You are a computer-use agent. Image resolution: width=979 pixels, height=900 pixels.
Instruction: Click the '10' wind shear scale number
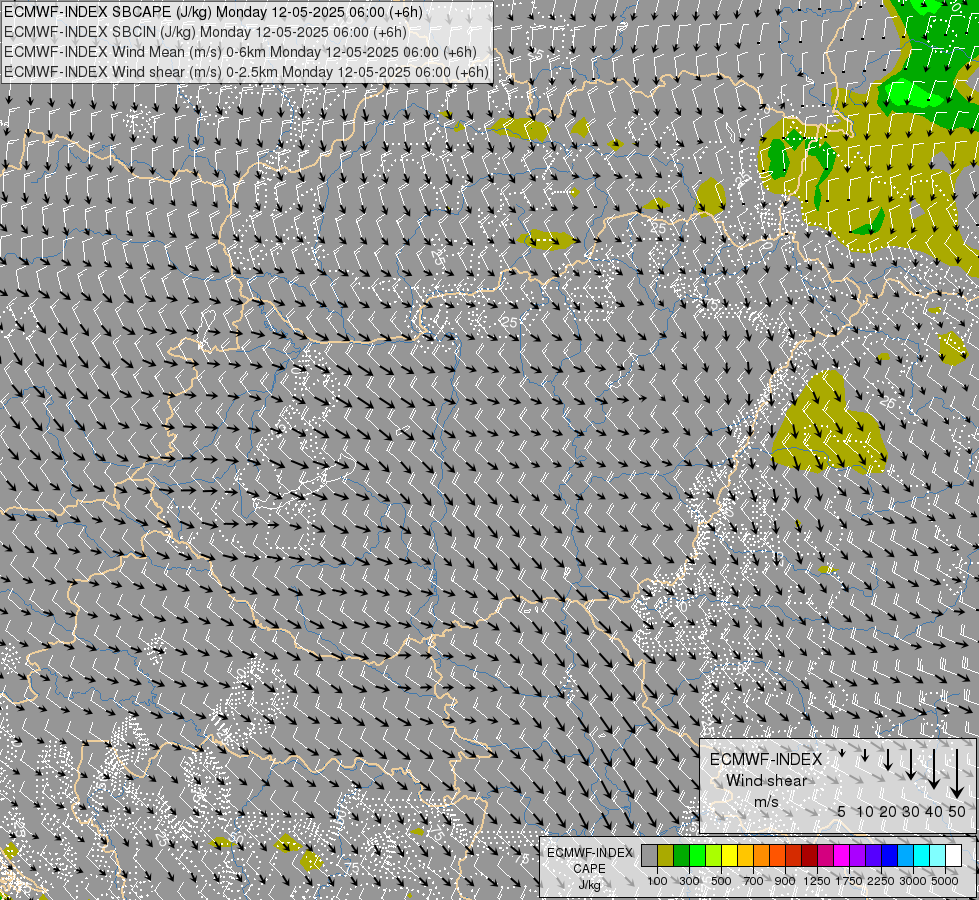(865, 811)
